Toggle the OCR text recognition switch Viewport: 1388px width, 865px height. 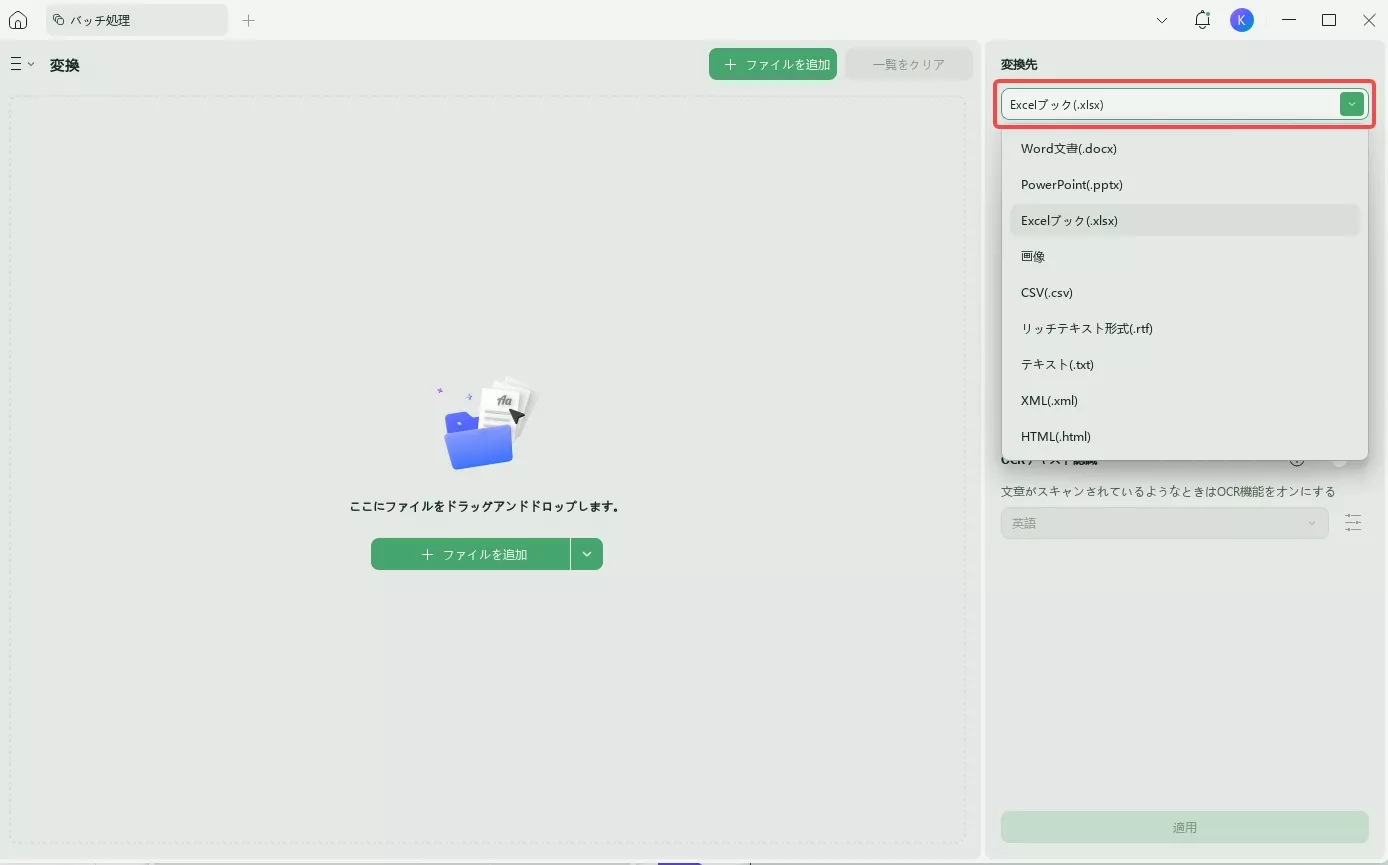[1345, 461]
